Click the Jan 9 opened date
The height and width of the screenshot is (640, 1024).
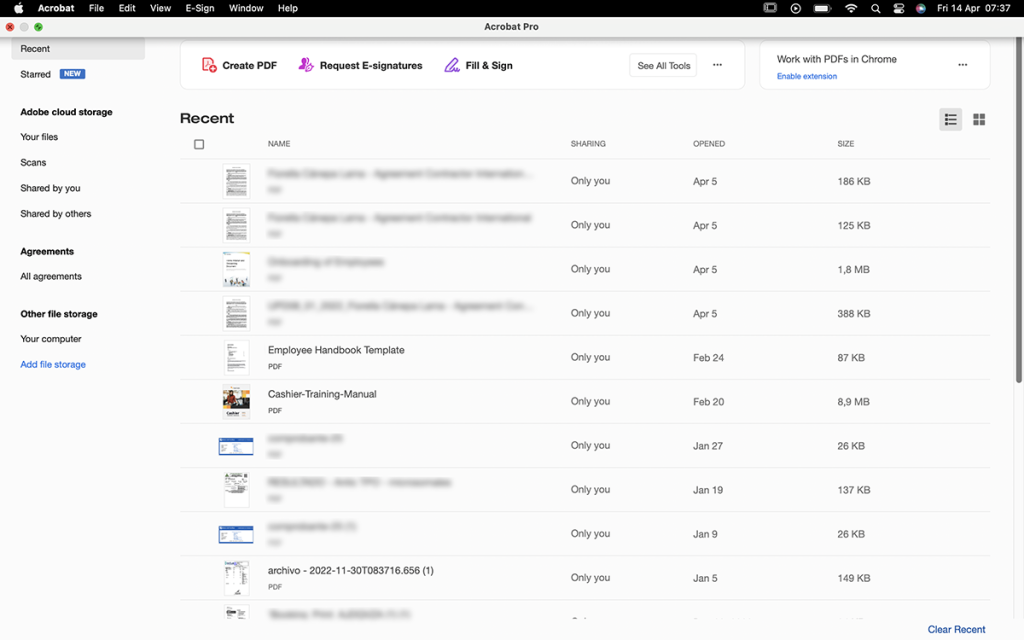(x=705, y=534)
